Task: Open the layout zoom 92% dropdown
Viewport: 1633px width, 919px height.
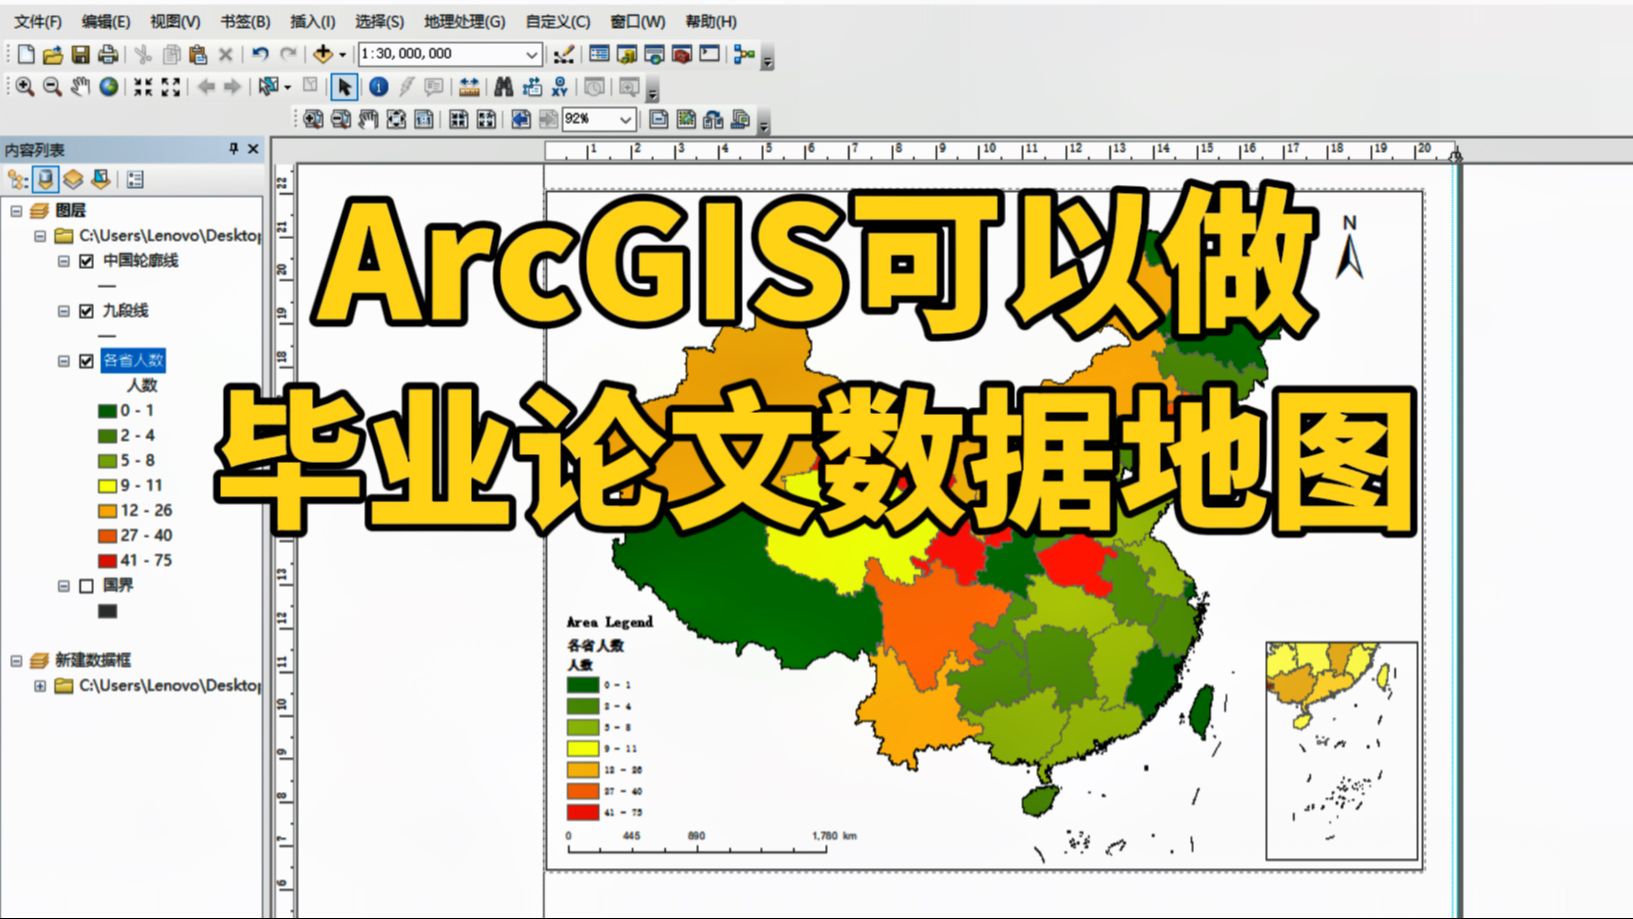Action: (x=625, y=120)
